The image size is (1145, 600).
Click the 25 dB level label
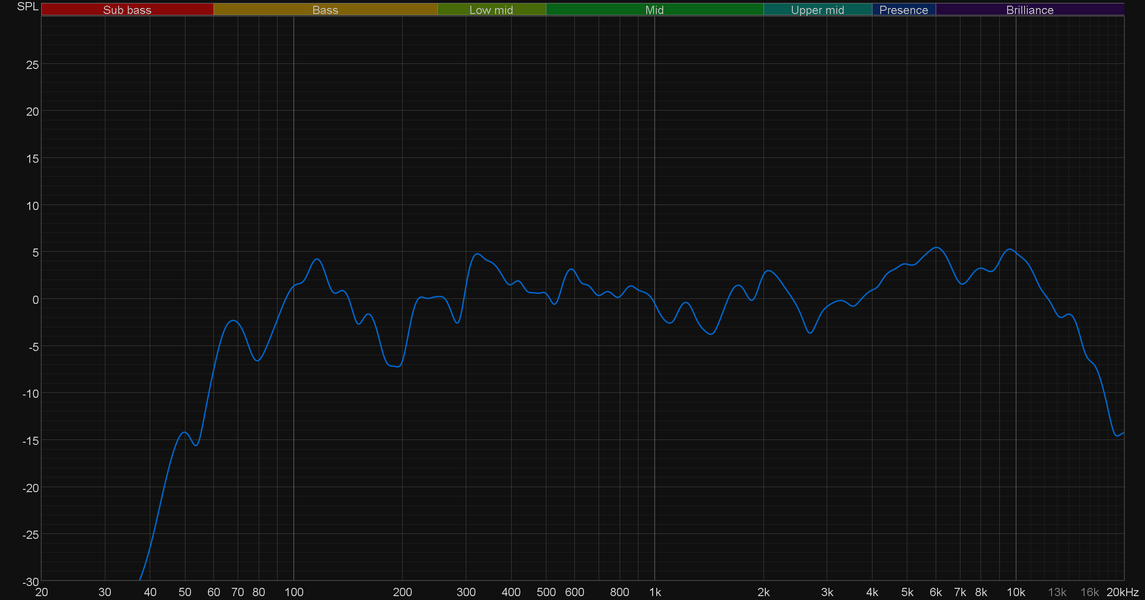[32, 65]
